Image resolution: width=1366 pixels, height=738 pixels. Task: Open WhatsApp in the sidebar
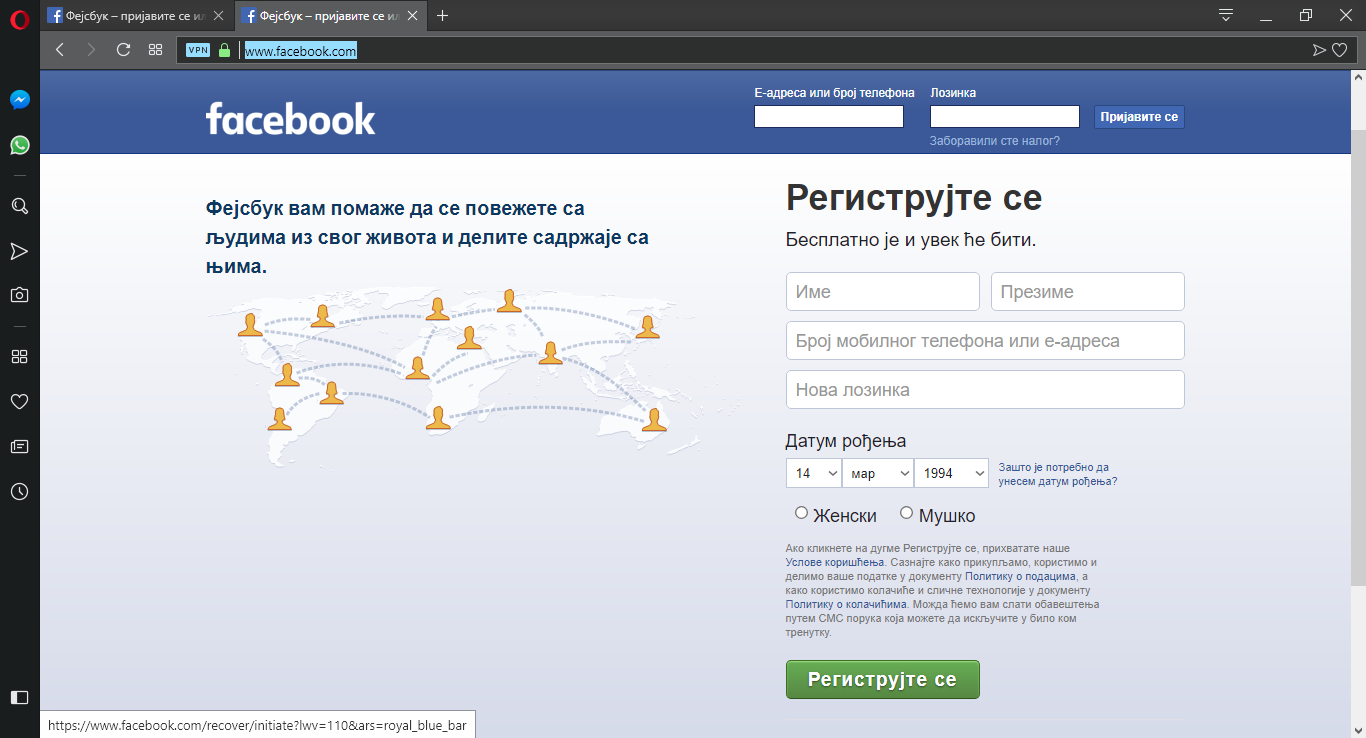pos(19,145)
